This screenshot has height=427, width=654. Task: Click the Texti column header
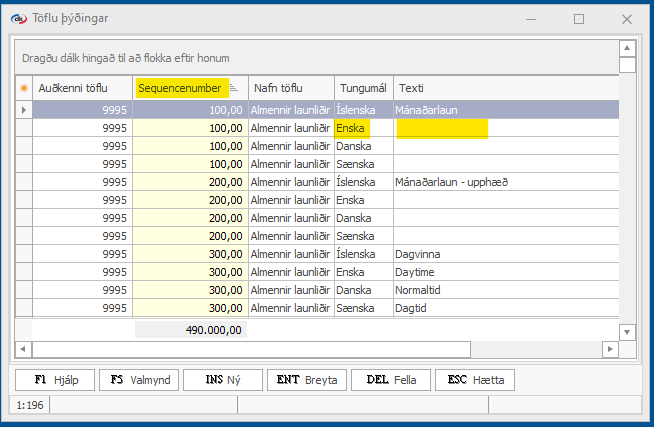pyautogui.click(x=506, y=88)
